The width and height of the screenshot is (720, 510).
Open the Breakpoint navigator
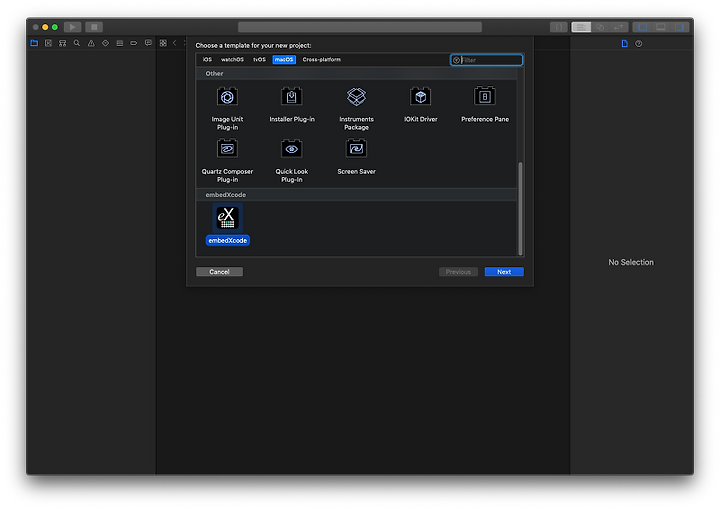[134, 43]
